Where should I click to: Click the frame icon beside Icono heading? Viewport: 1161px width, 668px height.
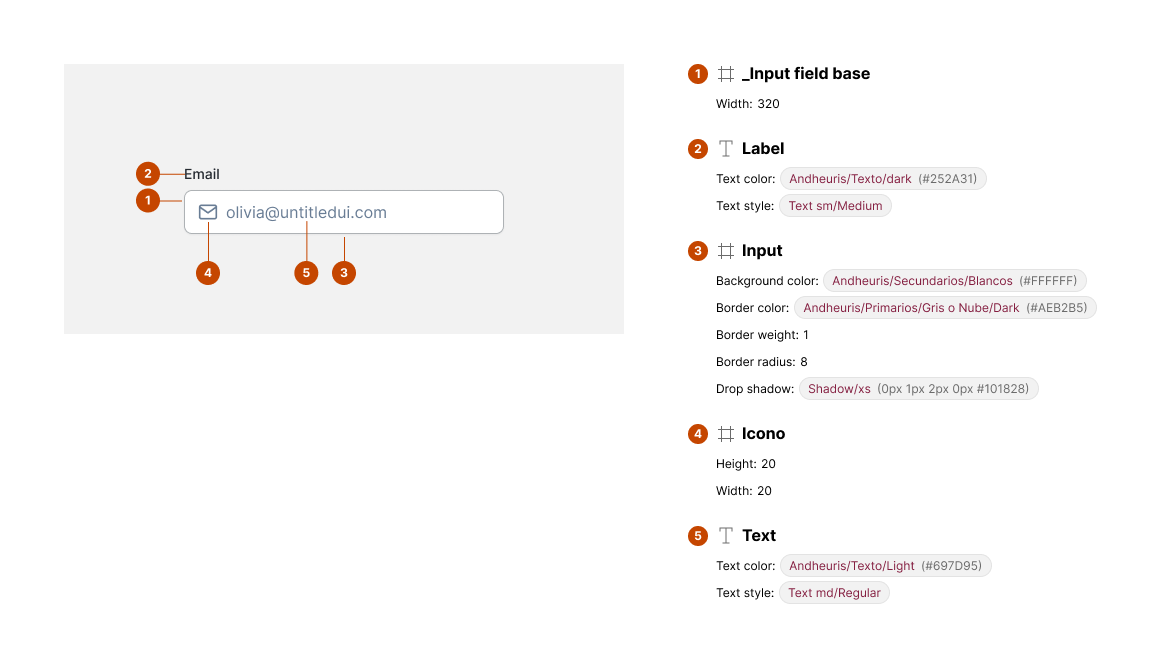pyautogui.click(x=726, y=434)
